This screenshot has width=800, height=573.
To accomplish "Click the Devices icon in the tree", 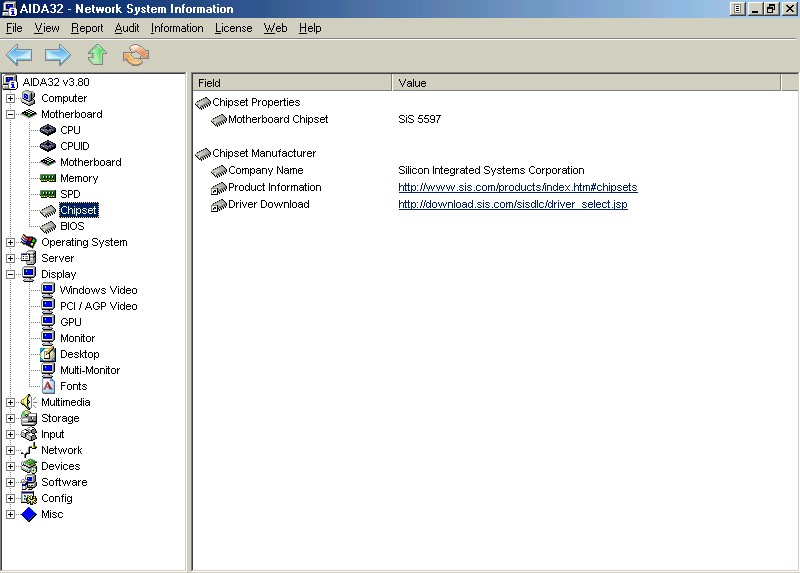I will click(x=29, y=466).
